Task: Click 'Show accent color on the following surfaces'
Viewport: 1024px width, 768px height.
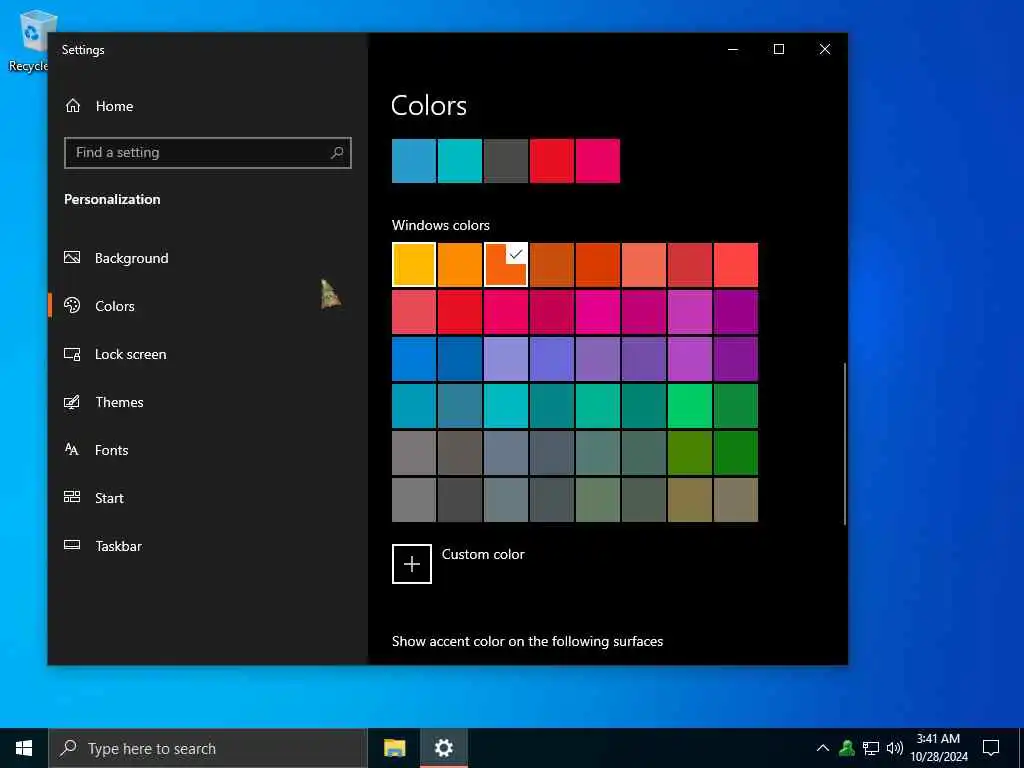Action: click(x=527, y=641)
